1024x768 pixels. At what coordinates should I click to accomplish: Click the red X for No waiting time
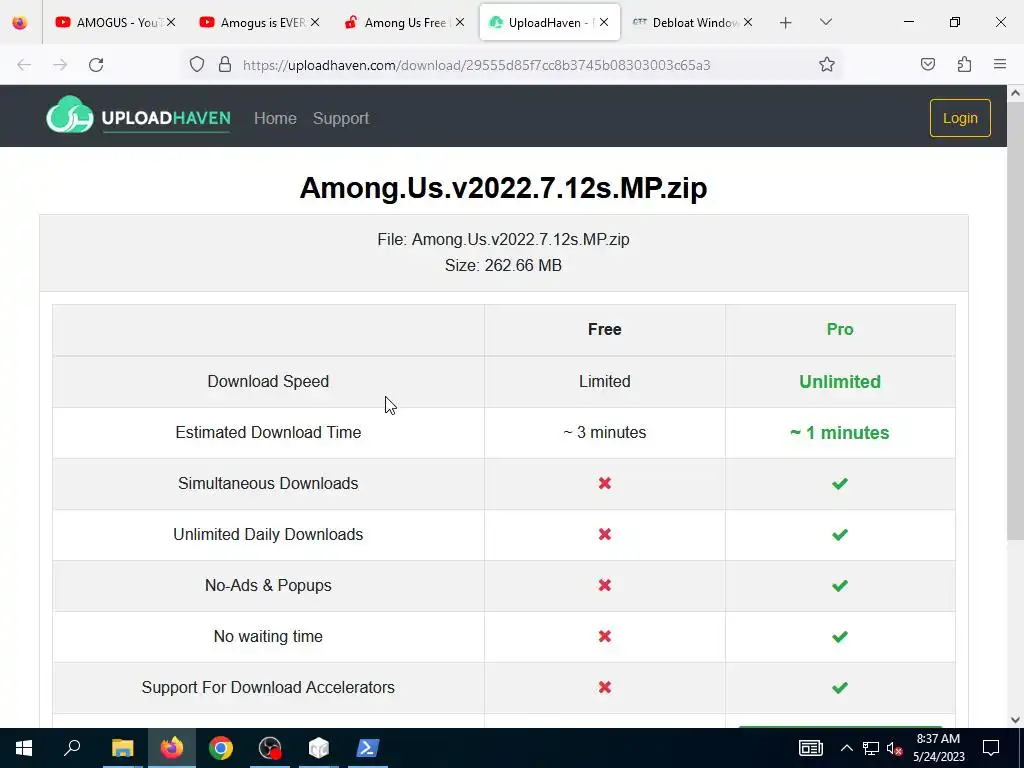[605, 636]
